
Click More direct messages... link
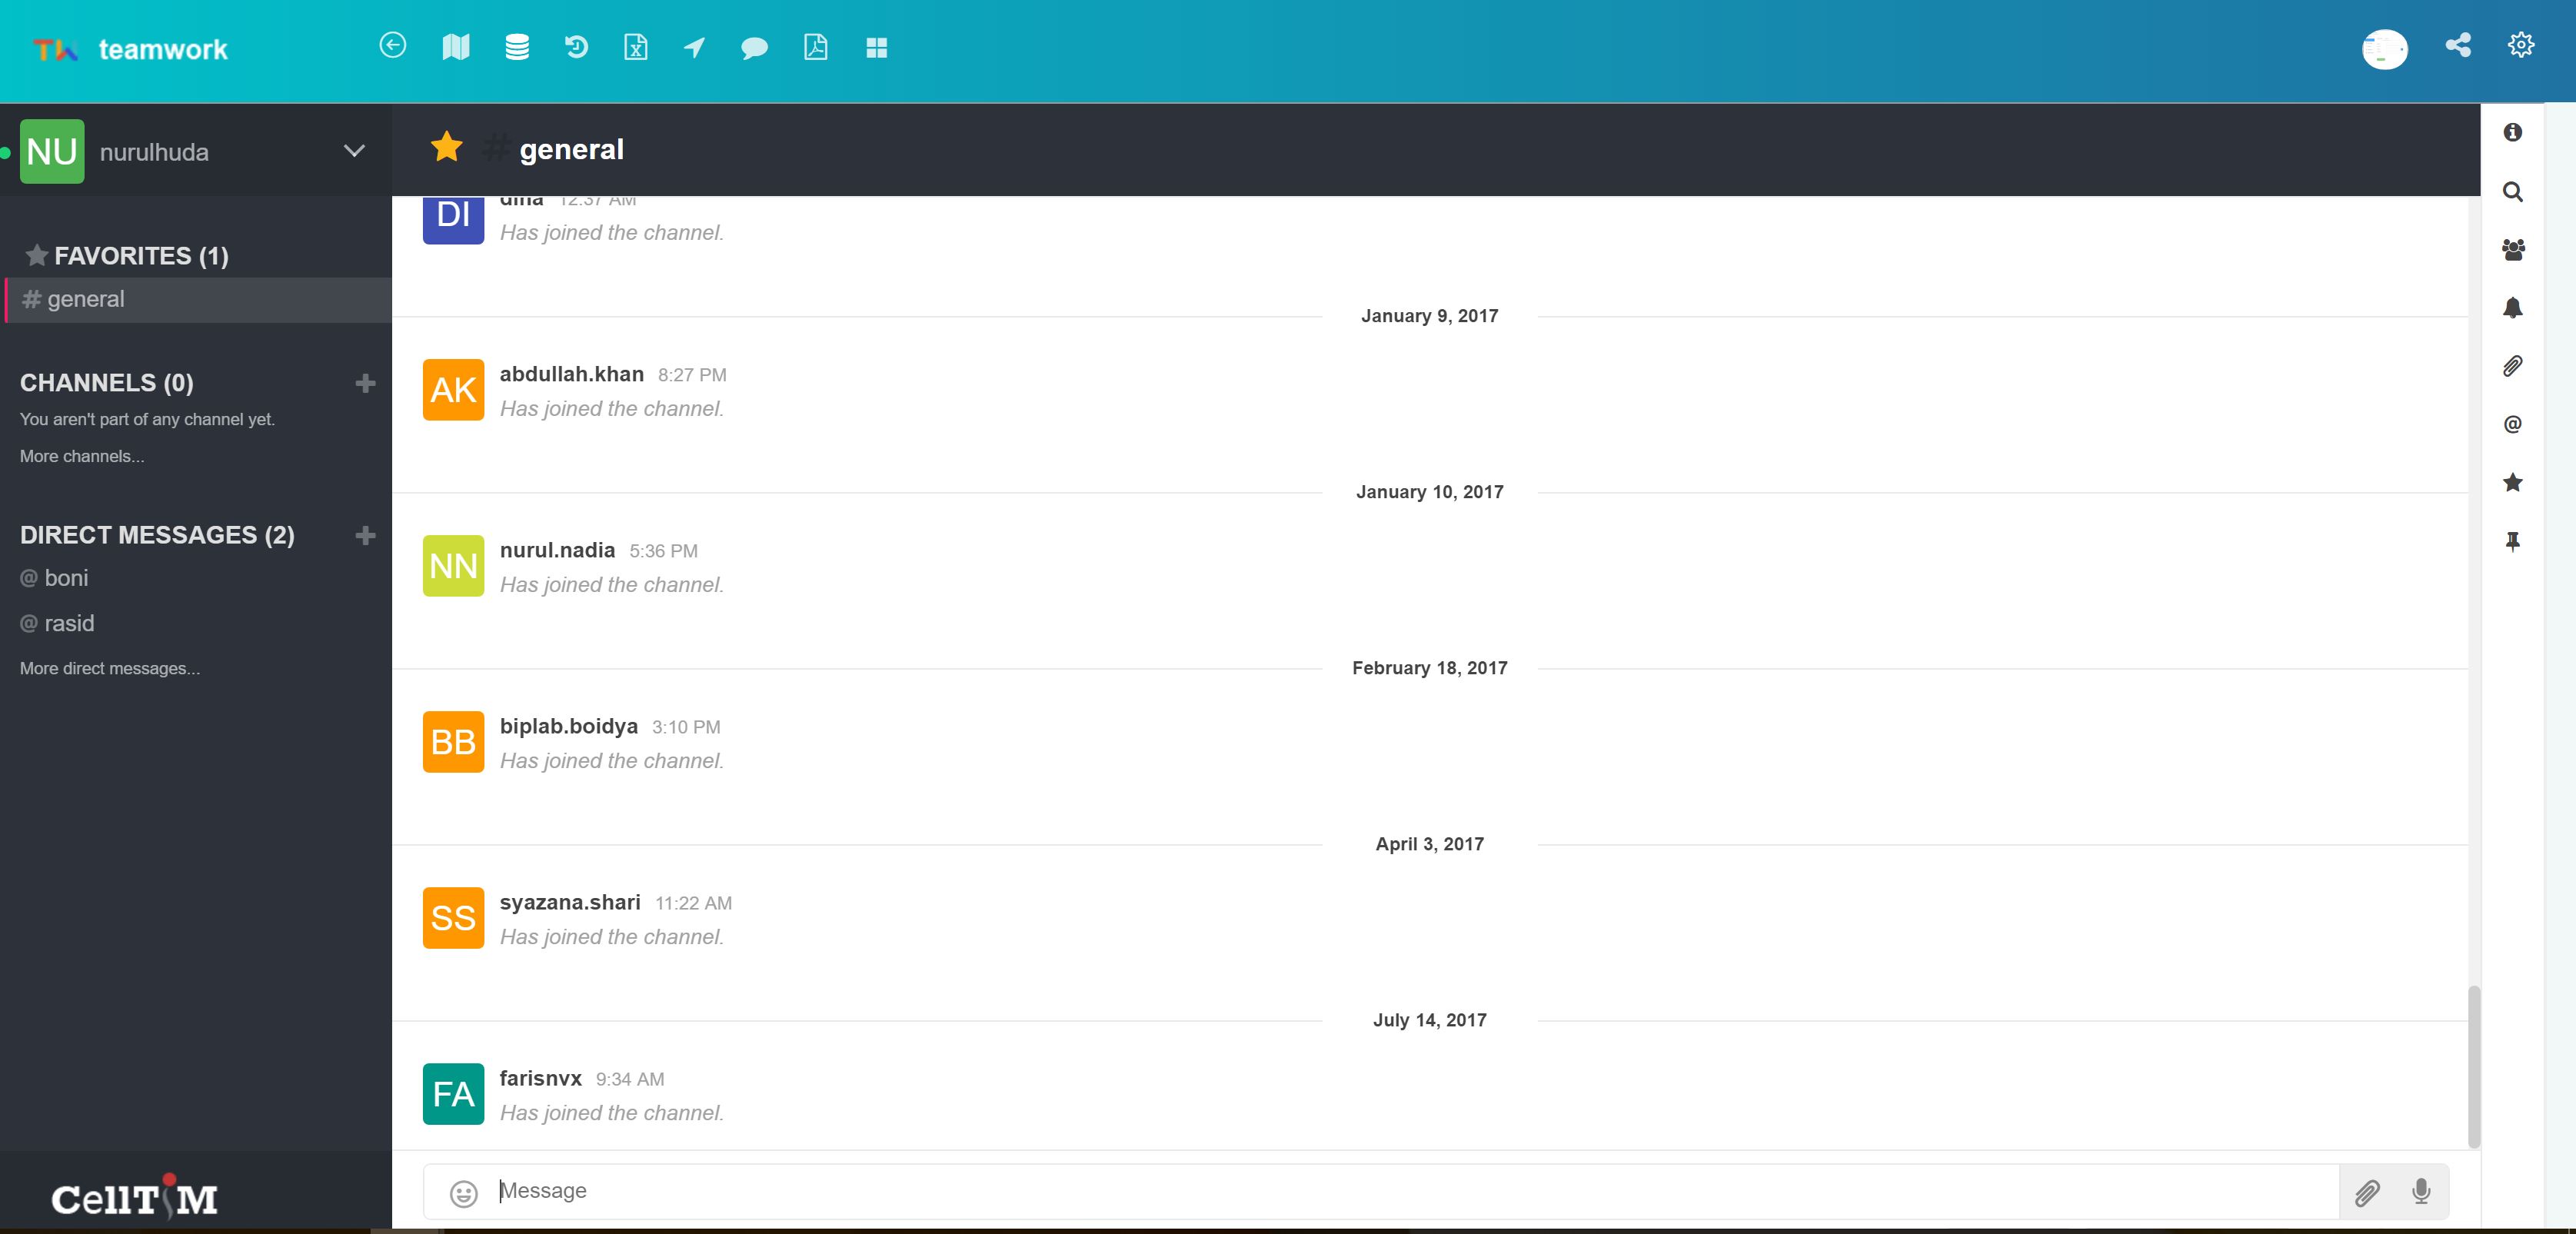110,668
